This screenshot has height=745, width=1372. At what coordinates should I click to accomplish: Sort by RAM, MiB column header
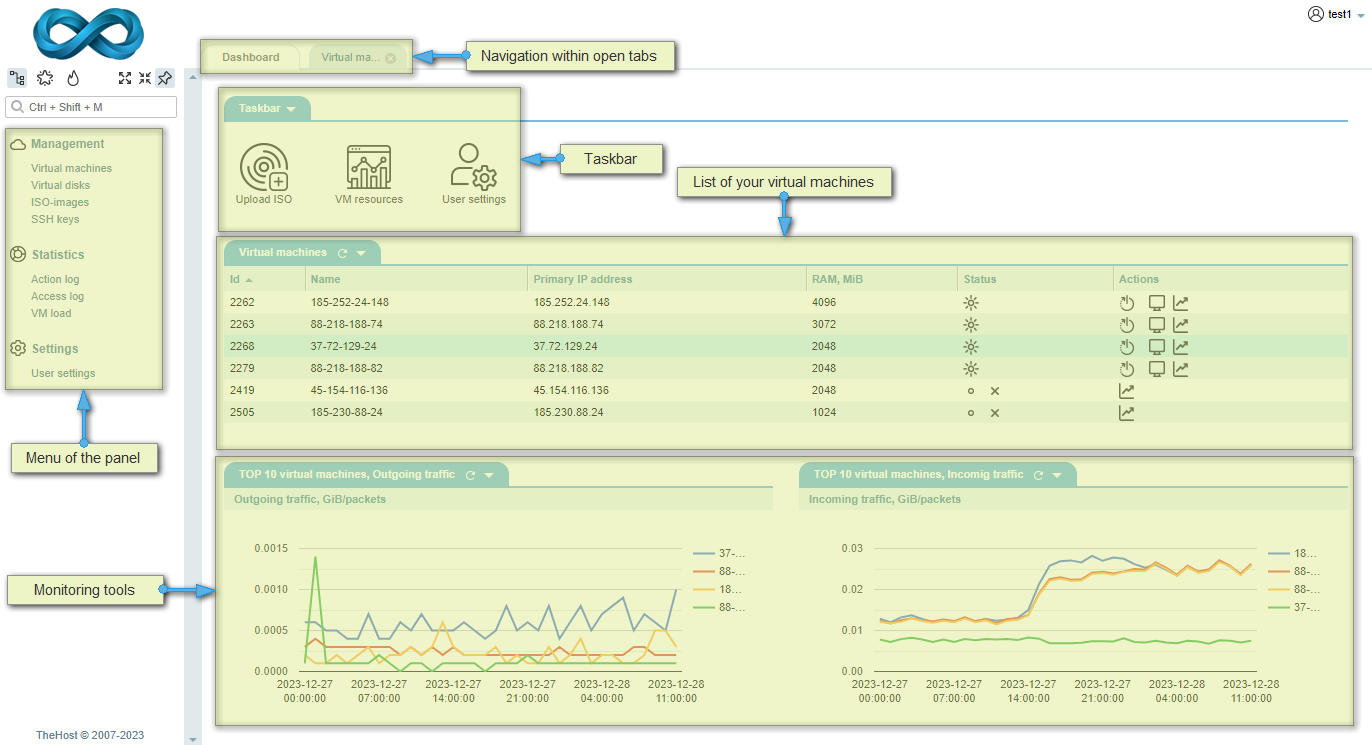click(x=837, y=279)
